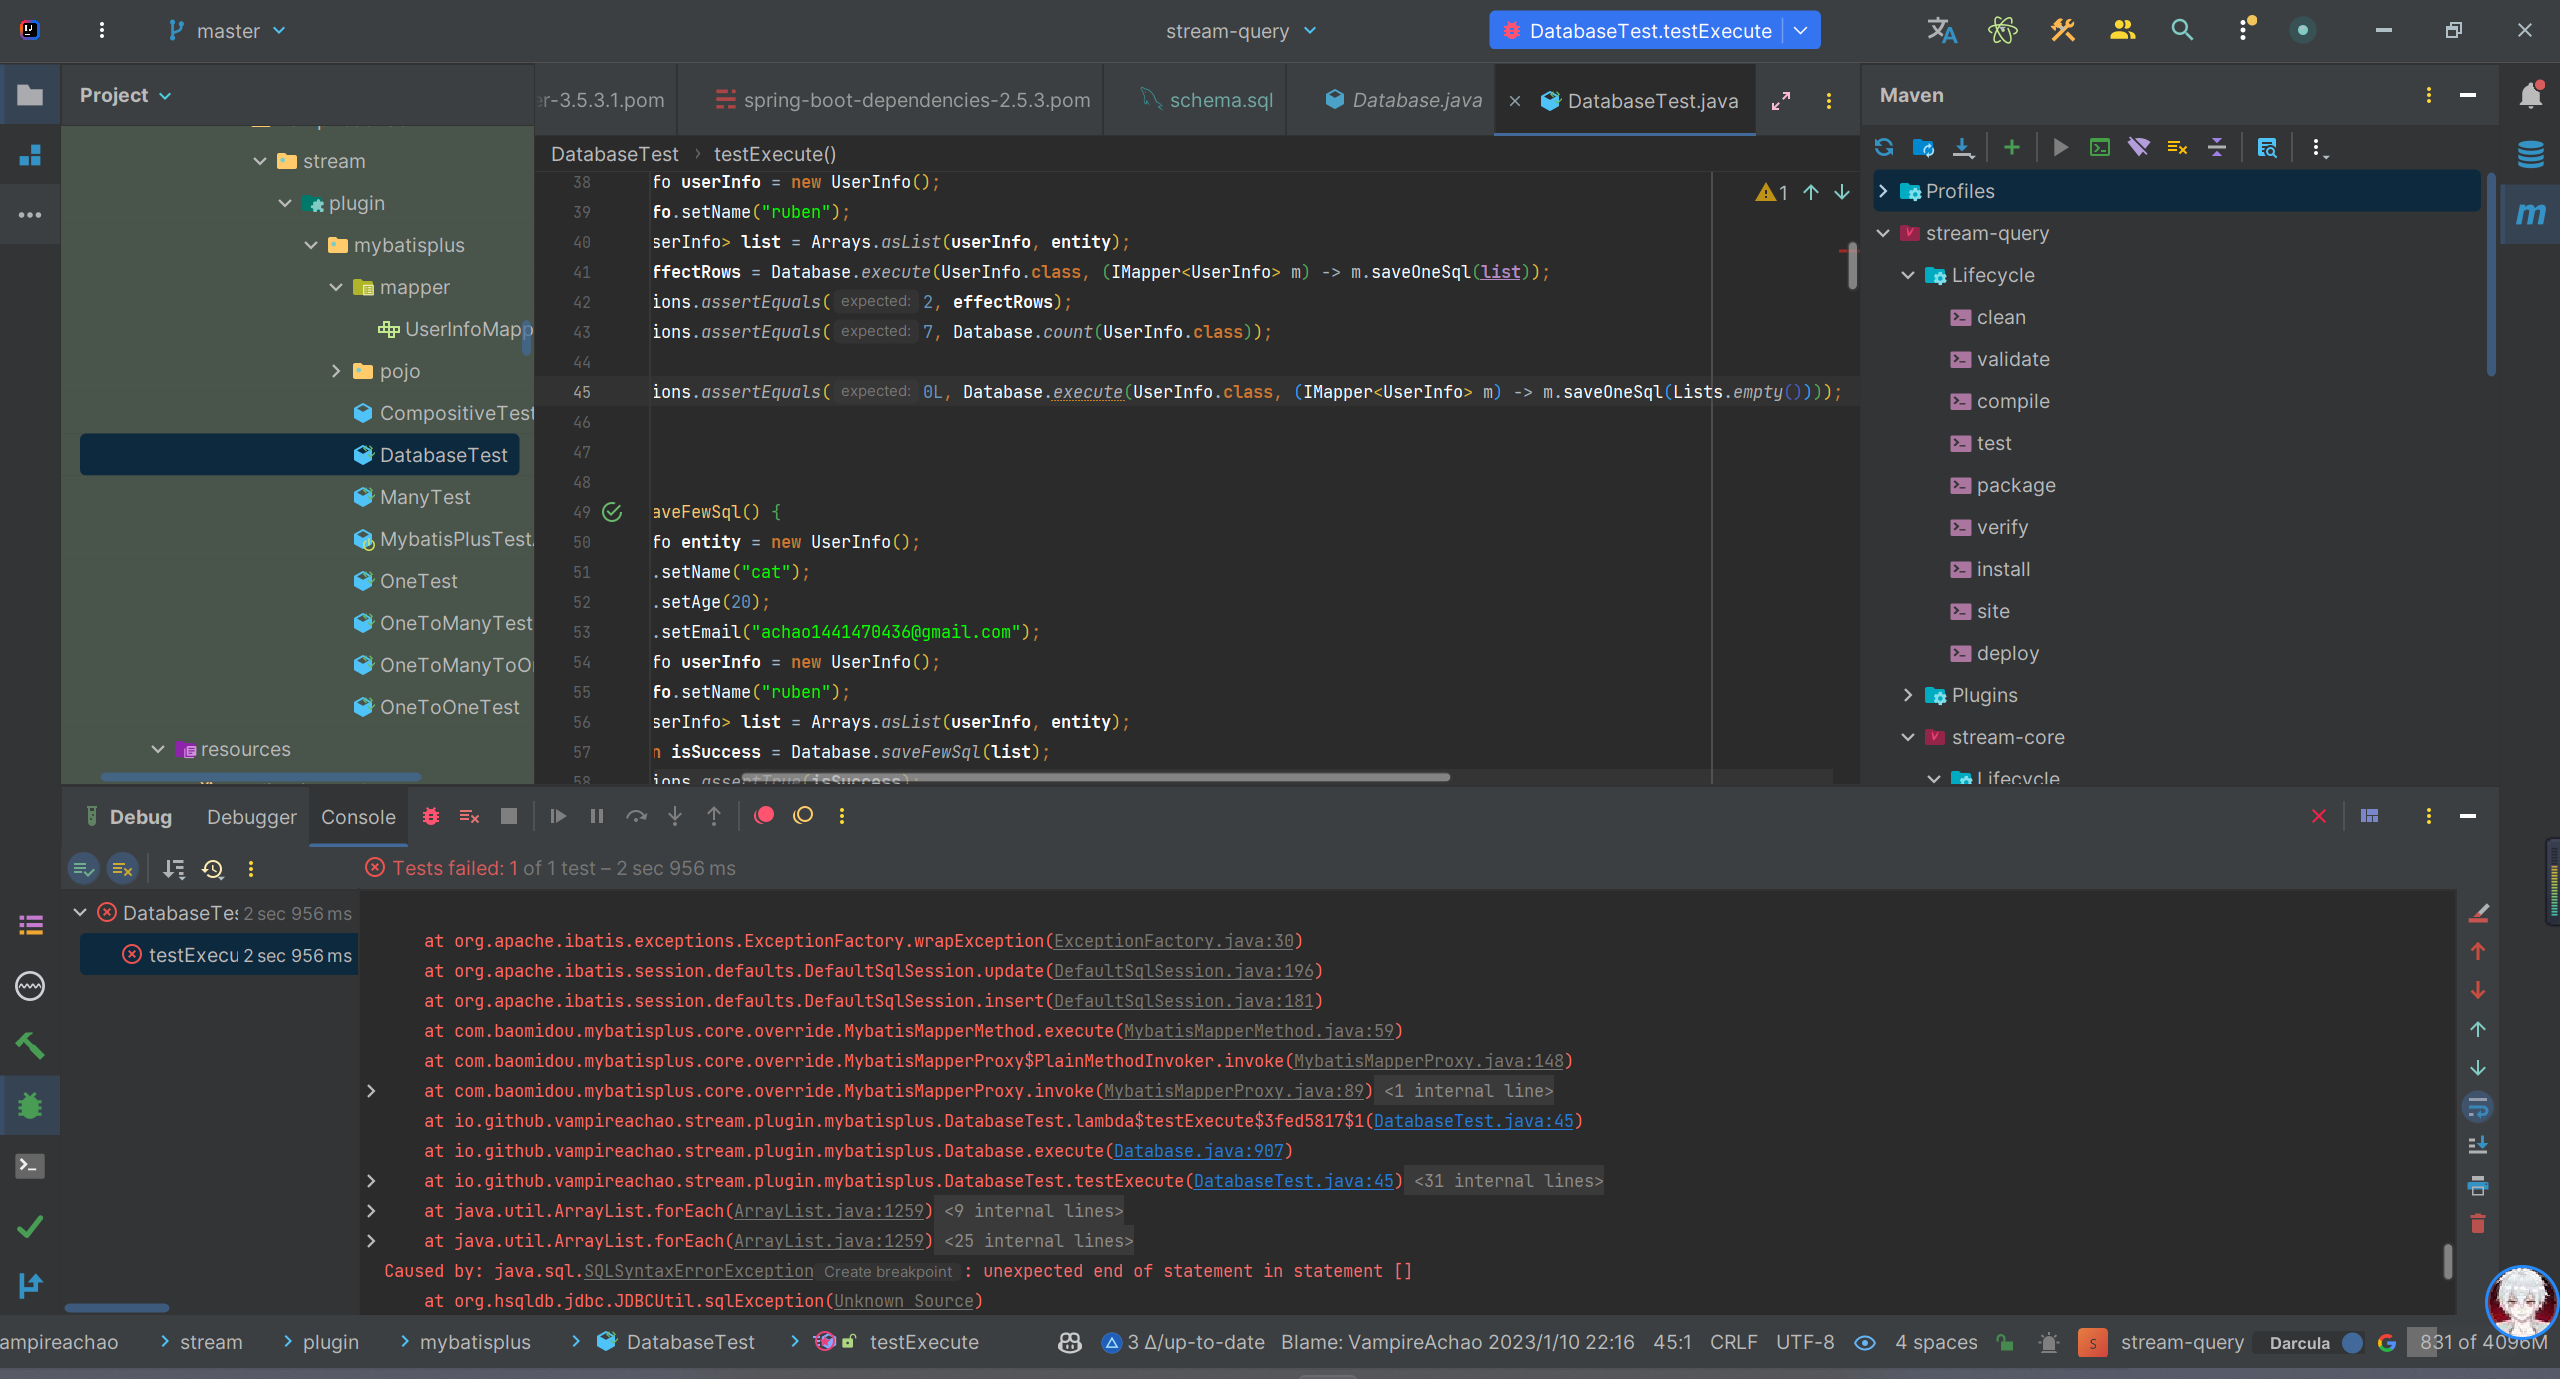
Task: Expand the pojo folder in project tree
Action: 336,371
